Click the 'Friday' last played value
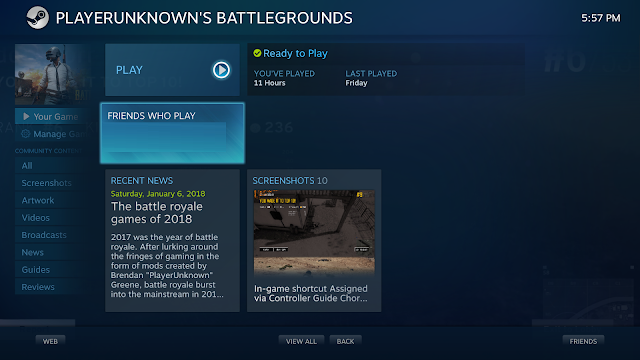This screenshot has height=360, width=640. pos(356,83)
